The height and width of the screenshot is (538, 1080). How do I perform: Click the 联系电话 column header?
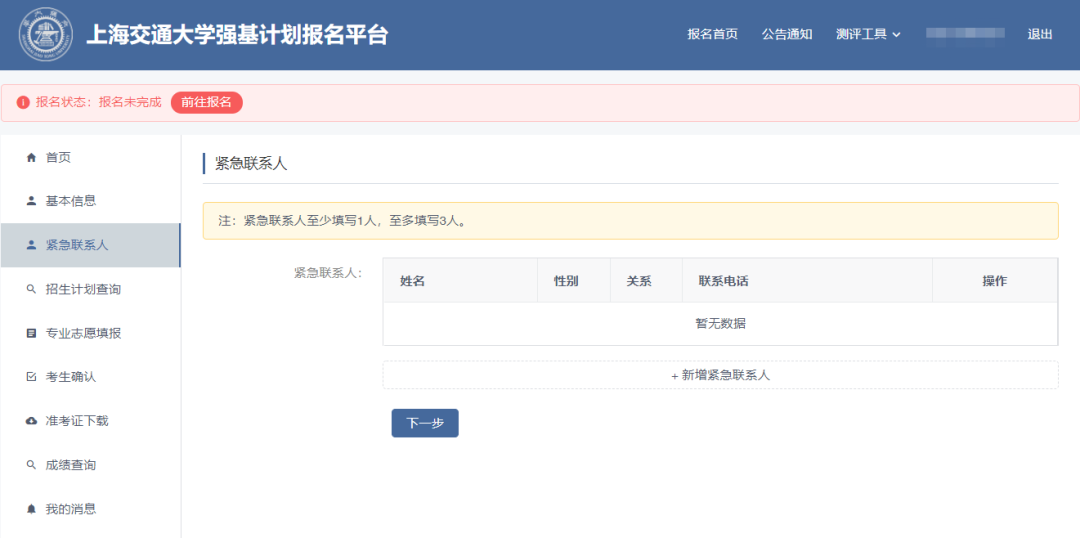[x=723, y=281]
